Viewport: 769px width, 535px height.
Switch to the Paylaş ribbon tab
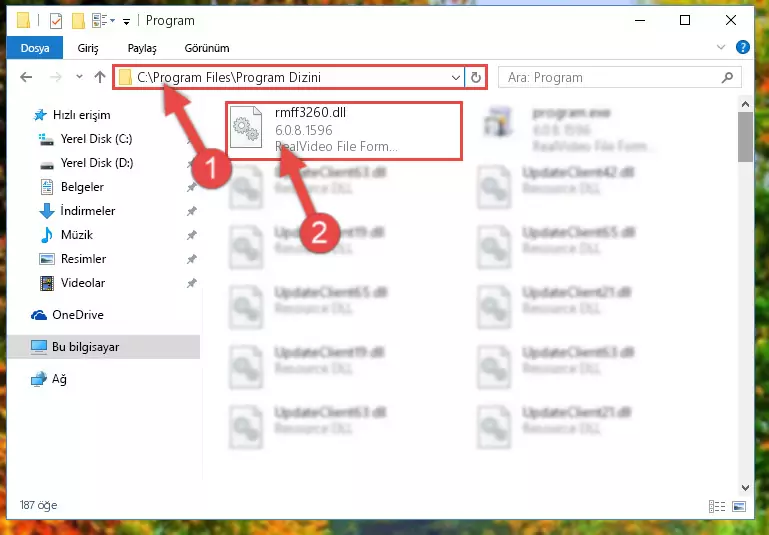[142, 48]
